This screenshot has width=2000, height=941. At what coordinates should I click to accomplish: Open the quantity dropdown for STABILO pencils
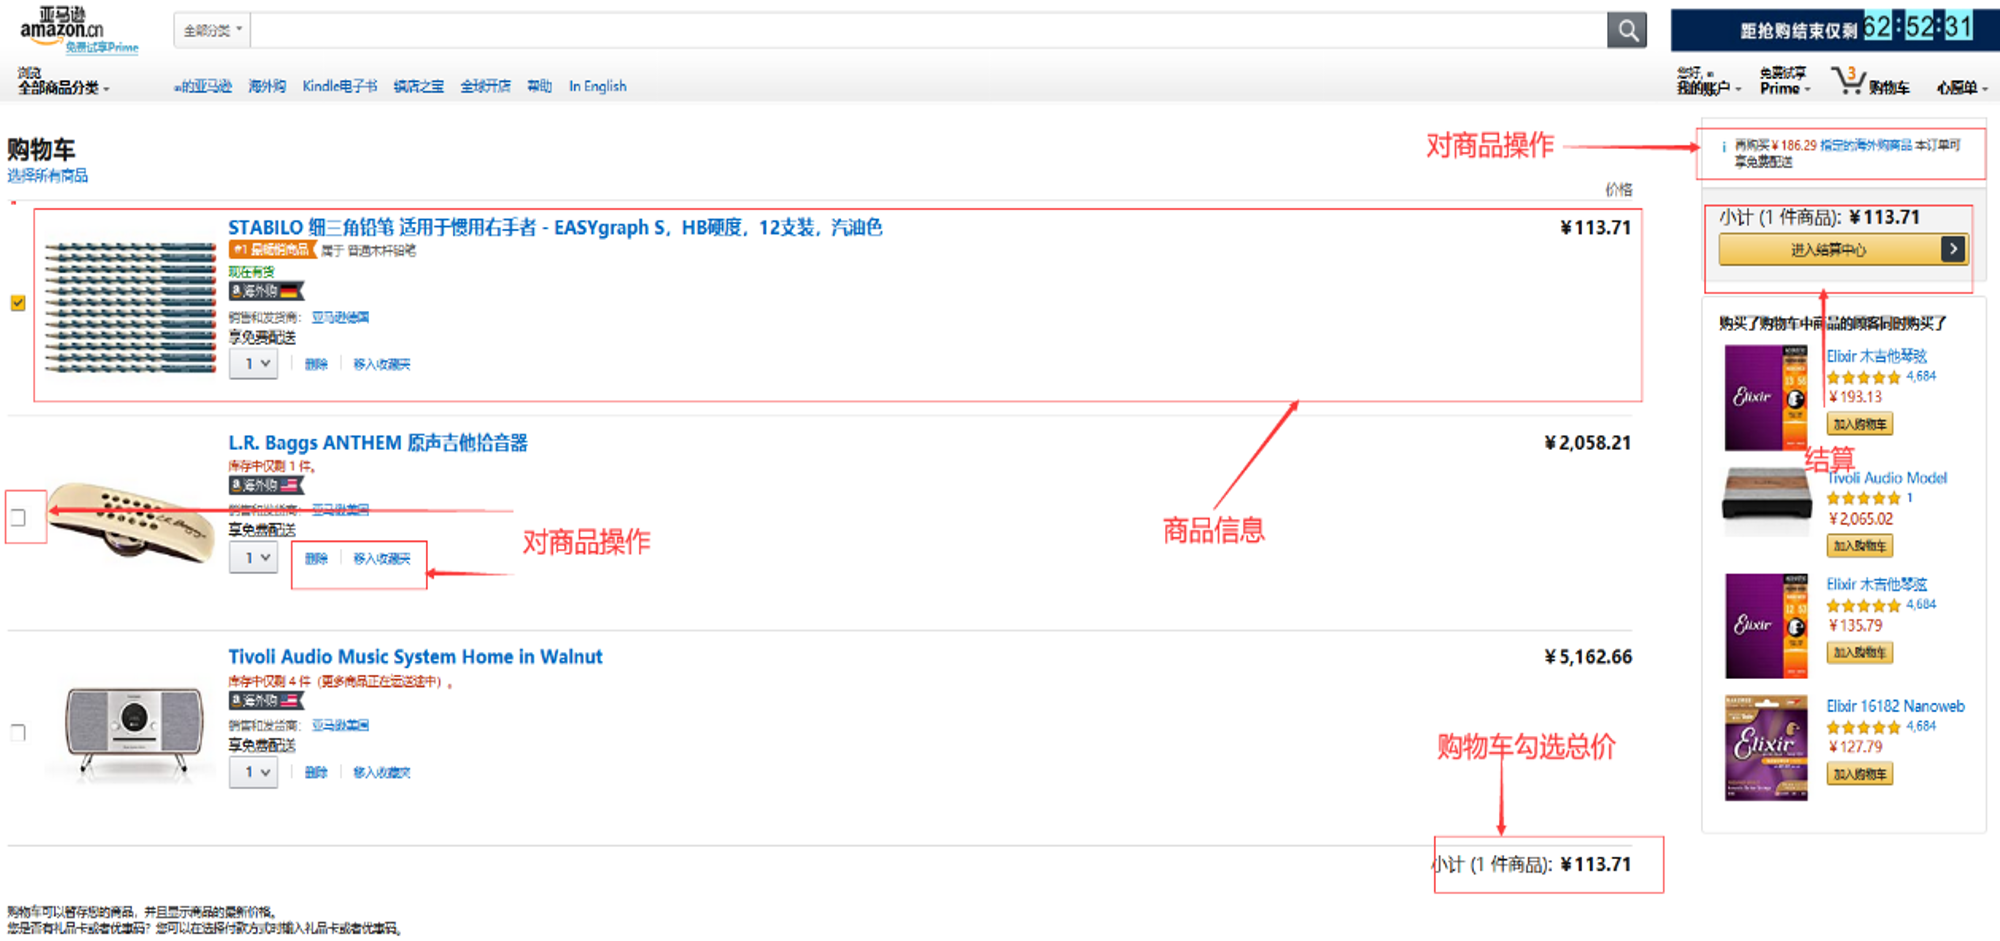click(x=253, y=364)
